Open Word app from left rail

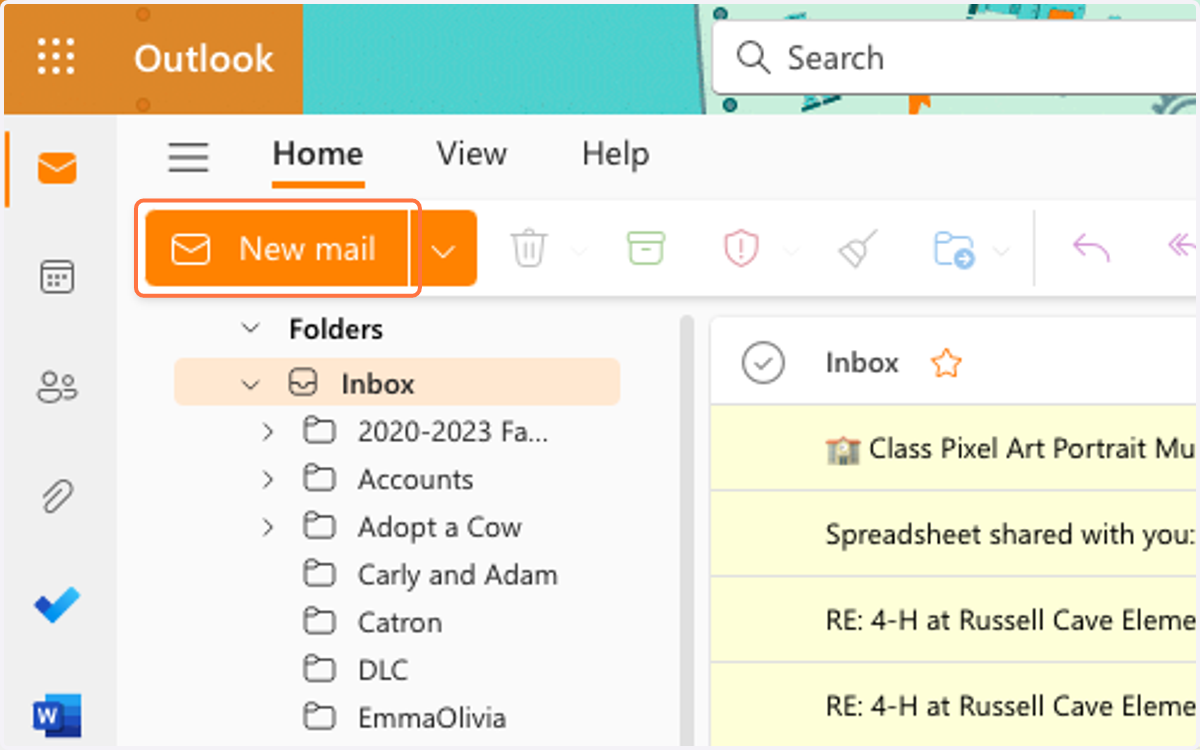(x=57, y=714)
